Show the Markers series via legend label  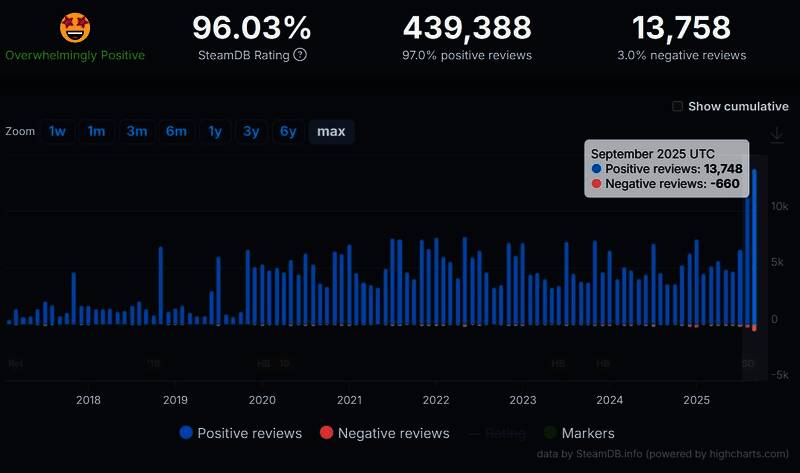tap(588, 433)
